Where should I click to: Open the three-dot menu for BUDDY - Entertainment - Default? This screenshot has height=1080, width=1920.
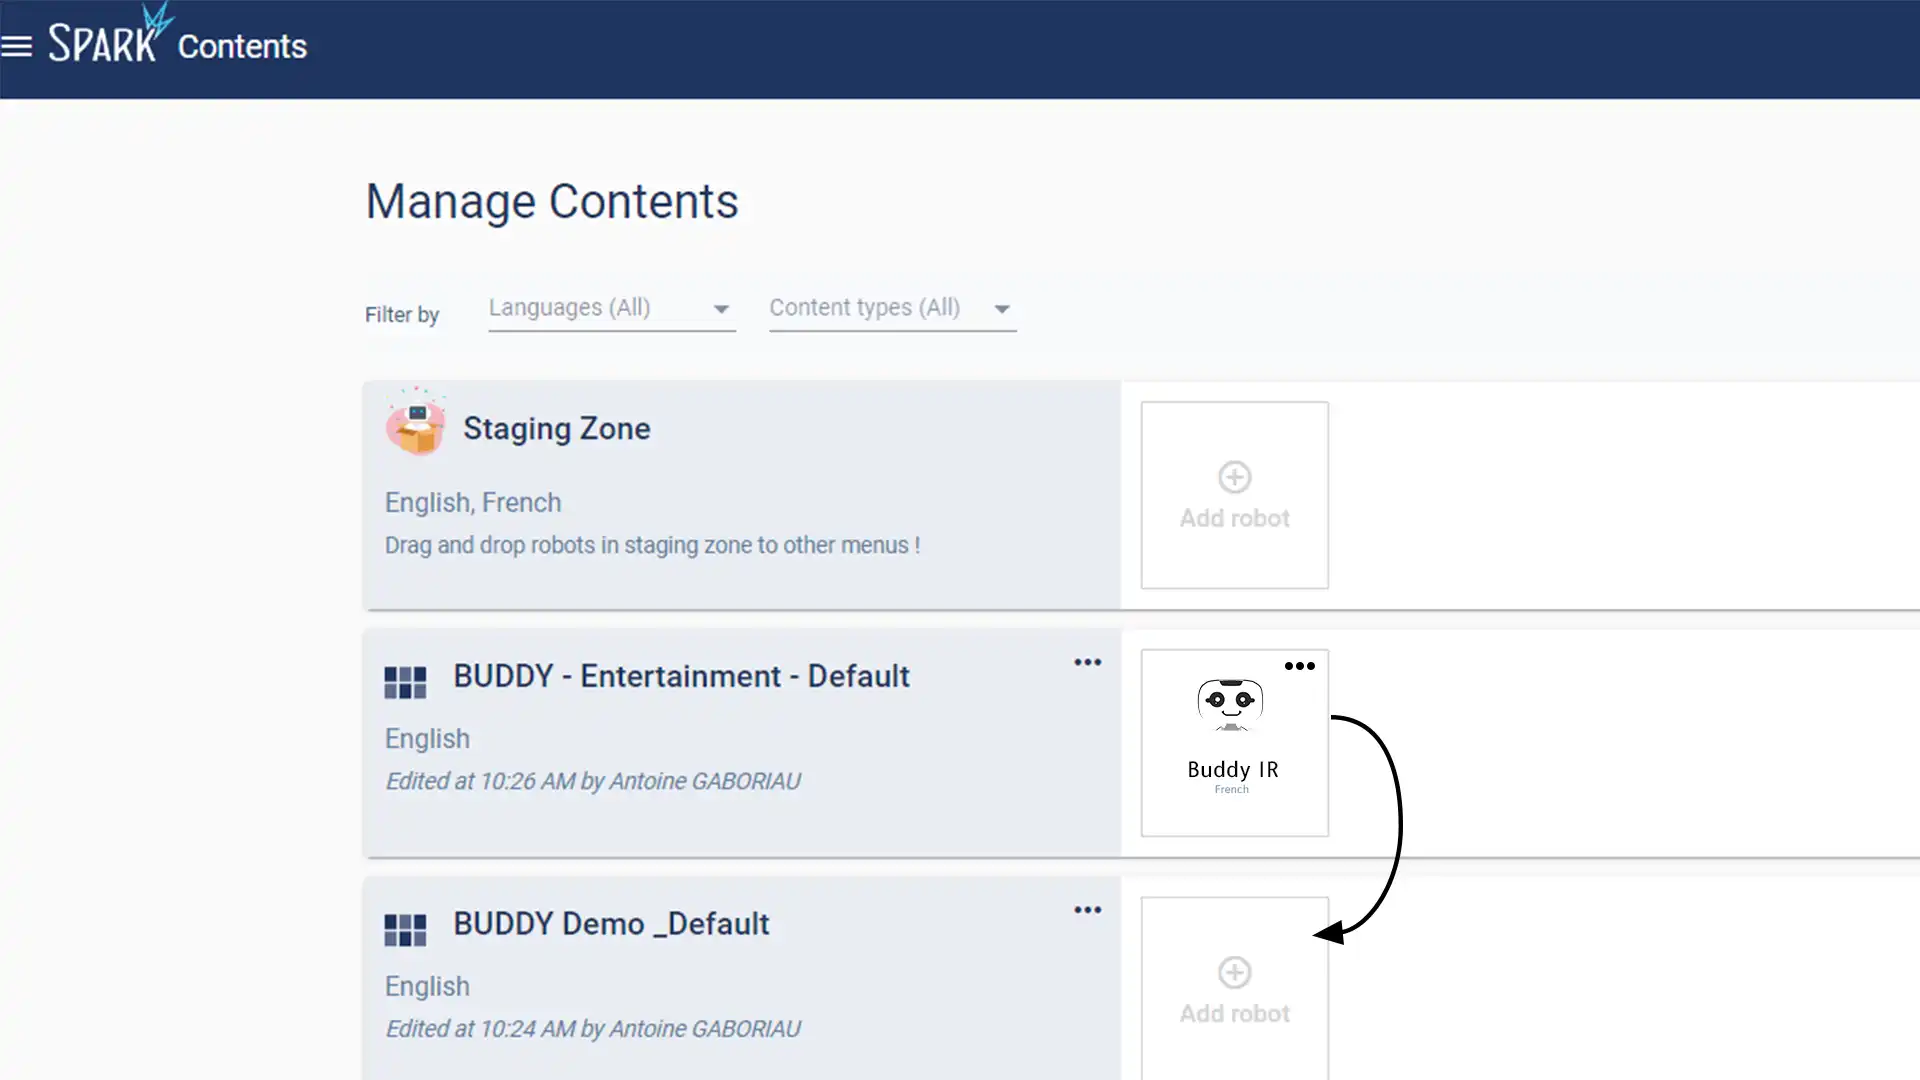pos(1087,662)
